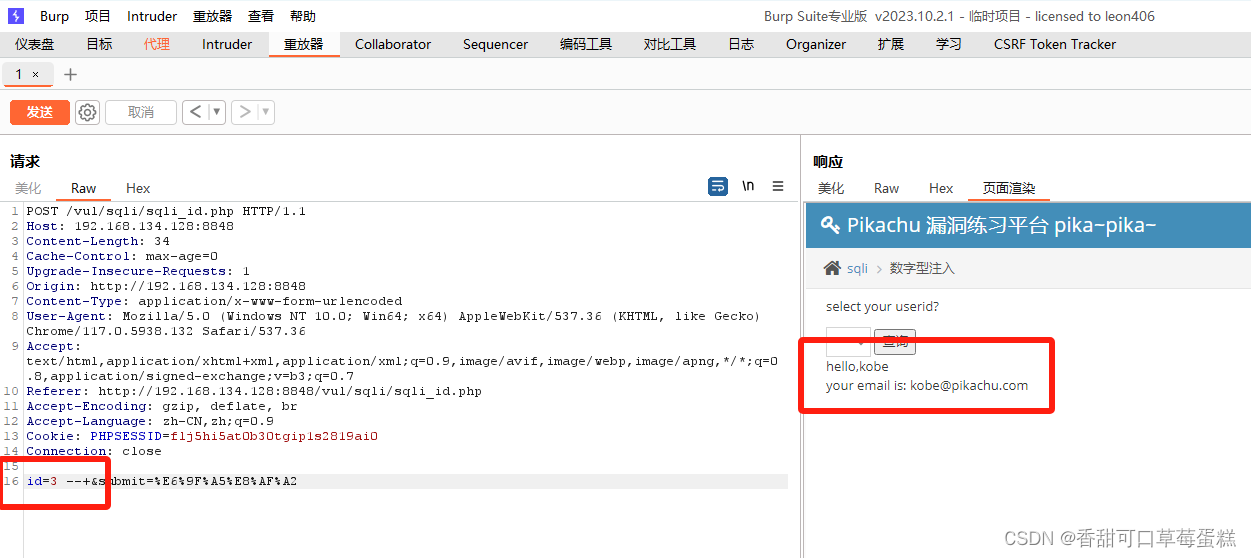Open the userid select dropdown
Image resolution: width=1251 pixels, height=558 pixels.
coord(848,341)
